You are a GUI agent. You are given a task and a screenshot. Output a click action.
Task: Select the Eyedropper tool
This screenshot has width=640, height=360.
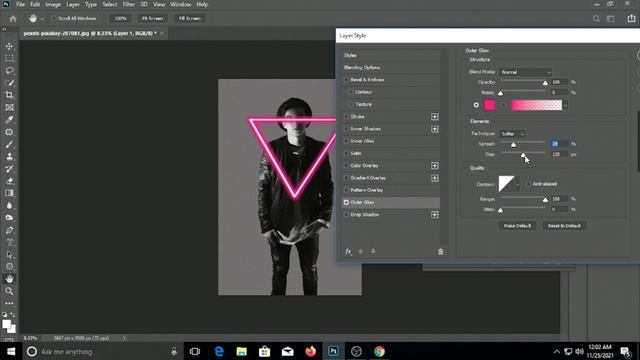tap(9, 120)
